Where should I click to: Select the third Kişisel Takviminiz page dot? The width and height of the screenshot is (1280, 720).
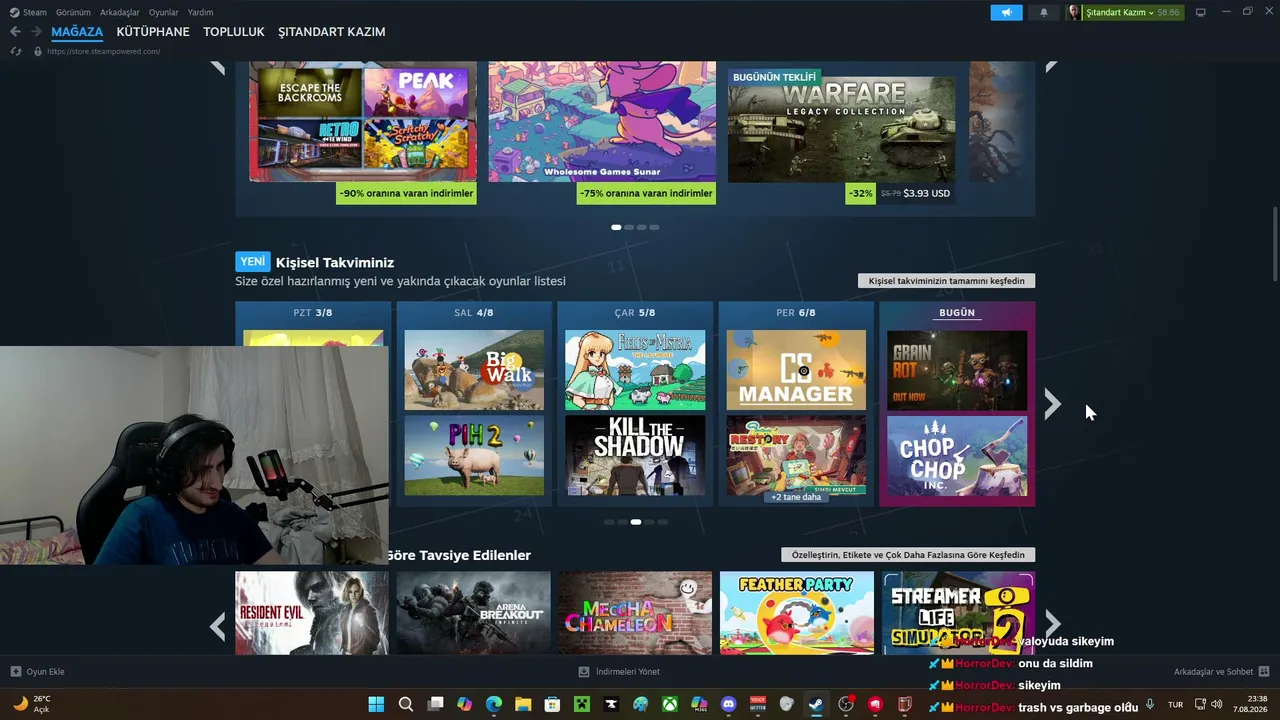(635, 522)
